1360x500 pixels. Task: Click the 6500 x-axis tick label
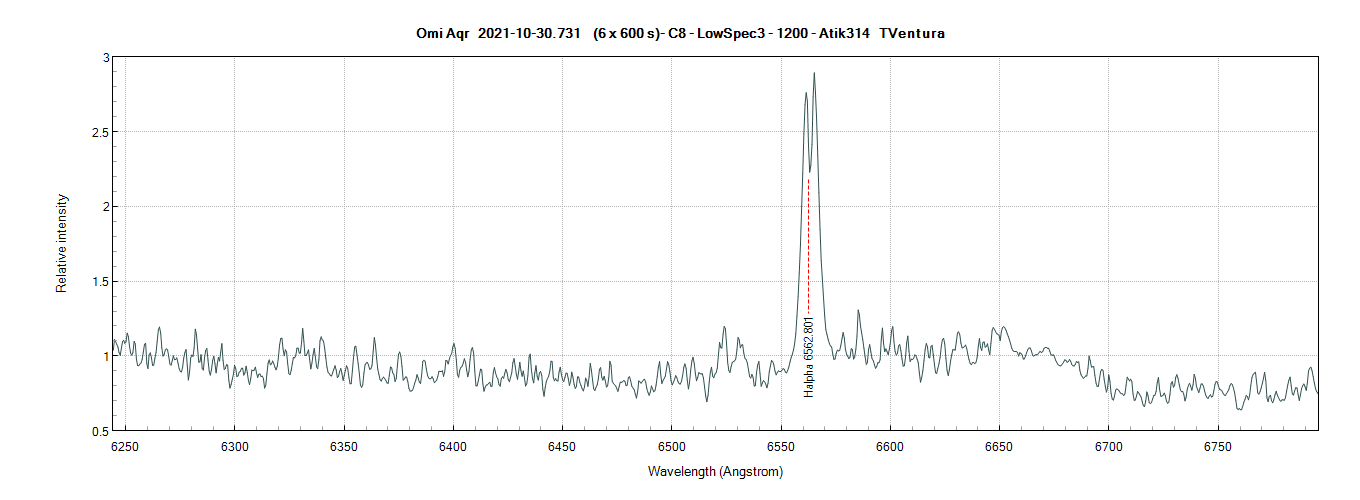tap(671, 447)
